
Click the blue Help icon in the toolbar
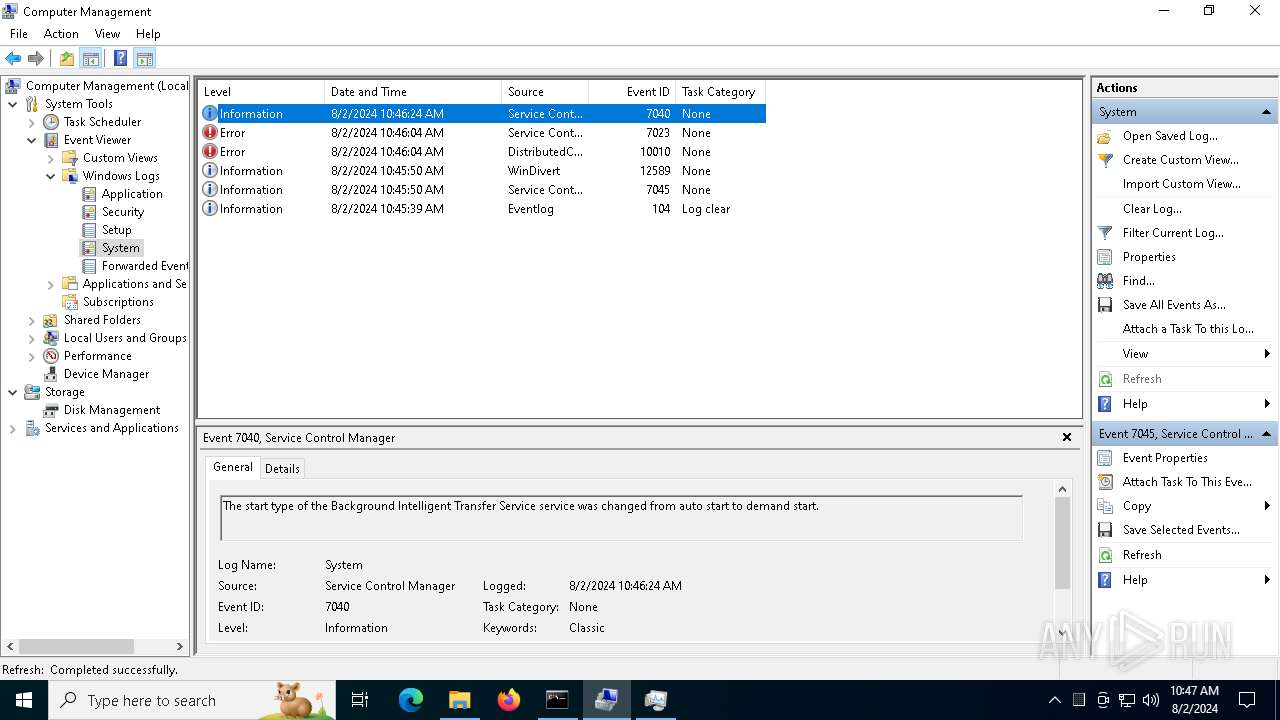point(120,58)
